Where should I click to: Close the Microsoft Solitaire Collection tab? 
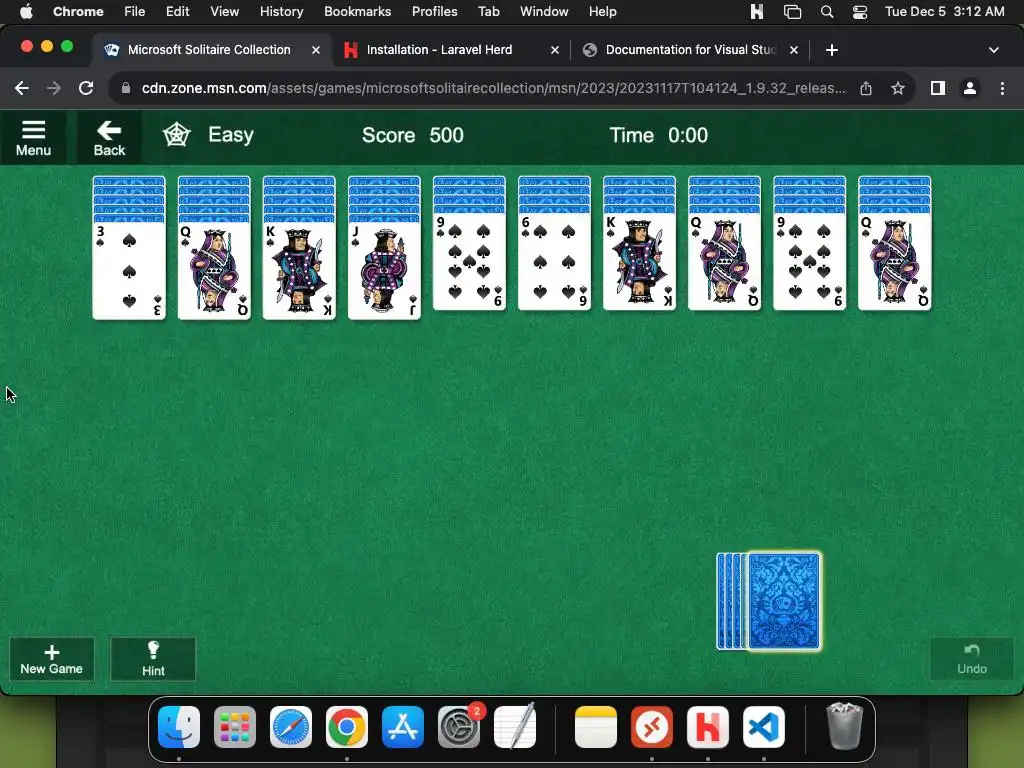point(315,50)
